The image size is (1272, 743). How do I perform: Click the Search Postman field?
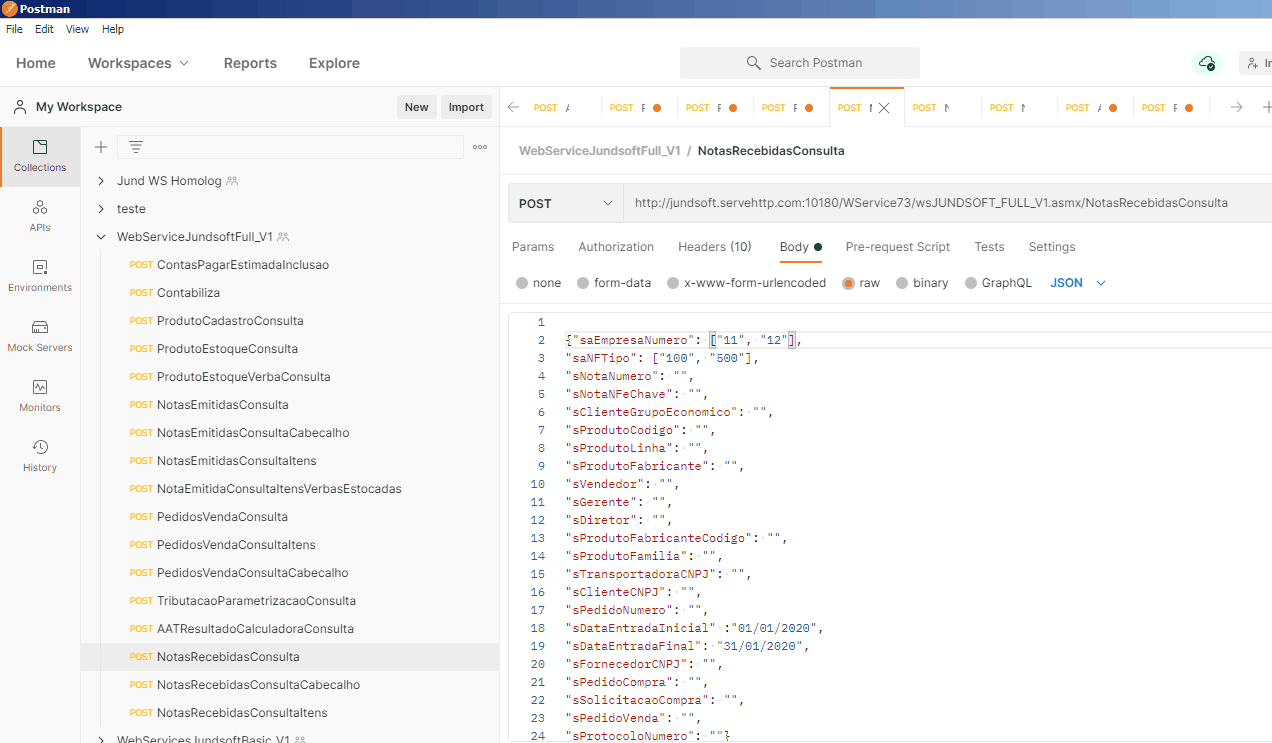coord(800,63)
